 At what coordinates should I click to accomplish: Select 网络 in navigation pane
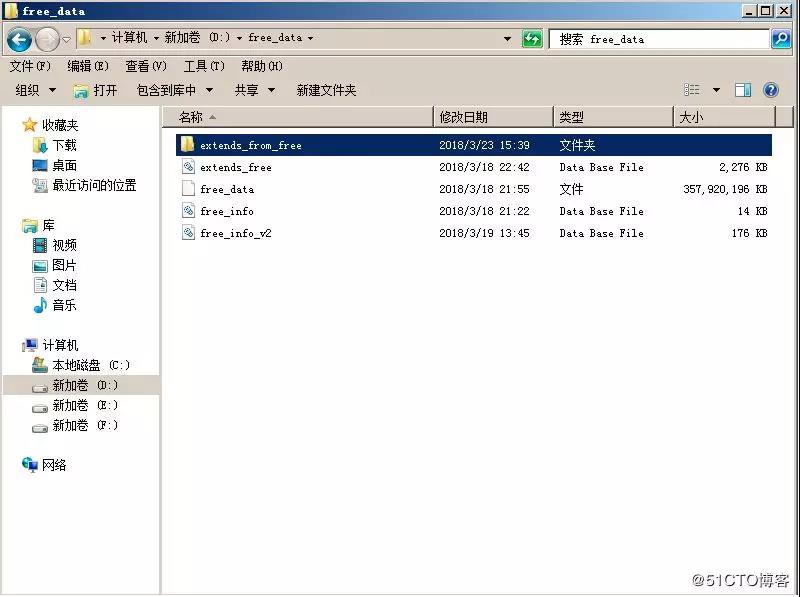coord(54,465)
